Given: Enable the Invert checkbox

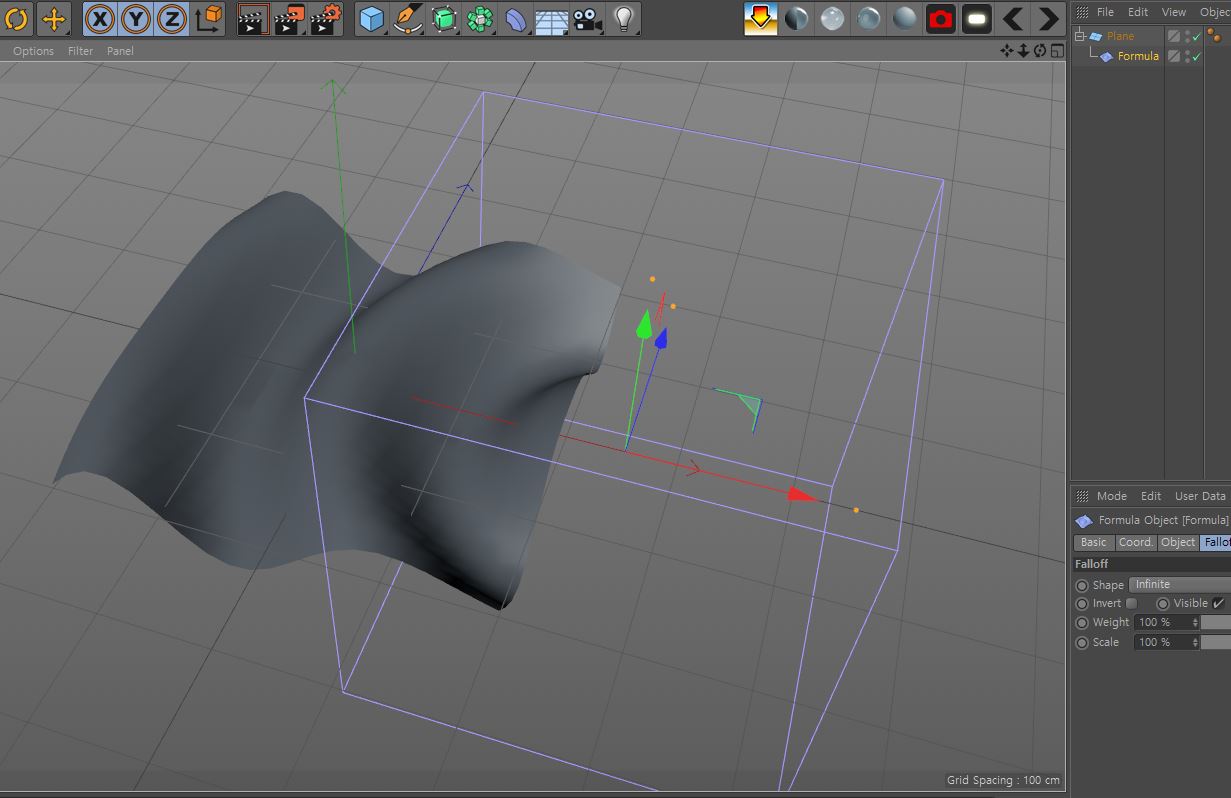Looking at the screenshot, I should point(1131,603).
